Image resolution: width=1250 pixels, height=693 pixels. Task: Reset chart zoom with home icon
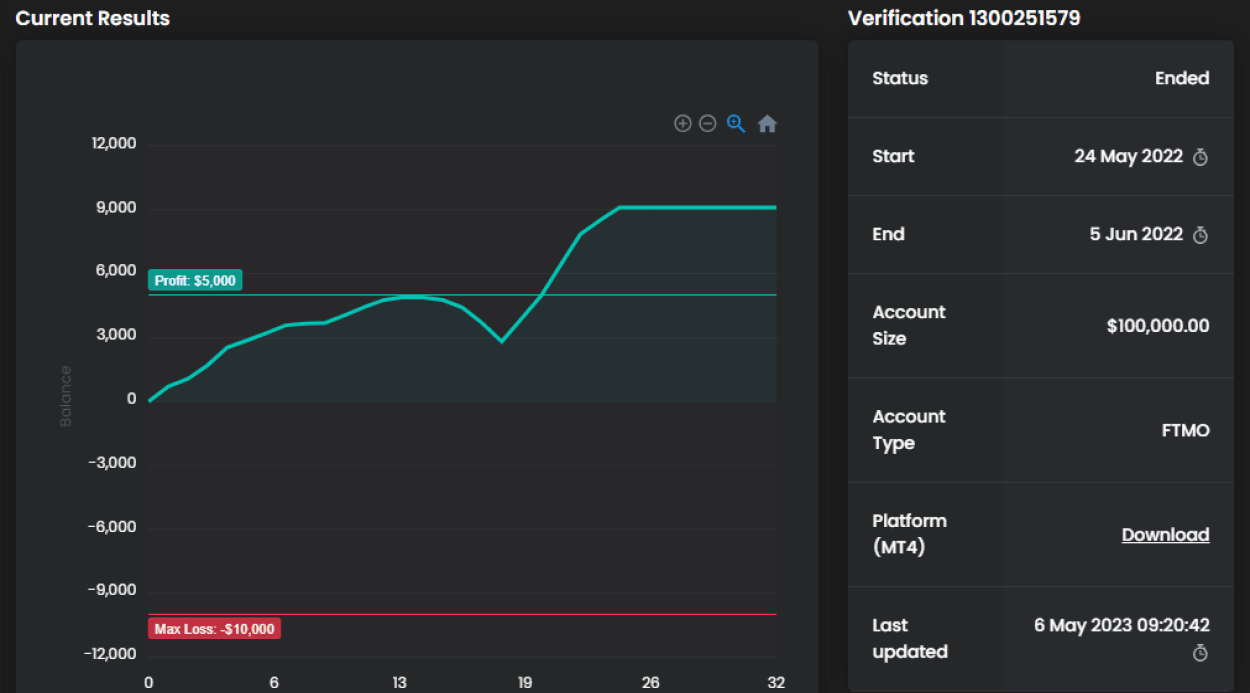click(767, 124)
